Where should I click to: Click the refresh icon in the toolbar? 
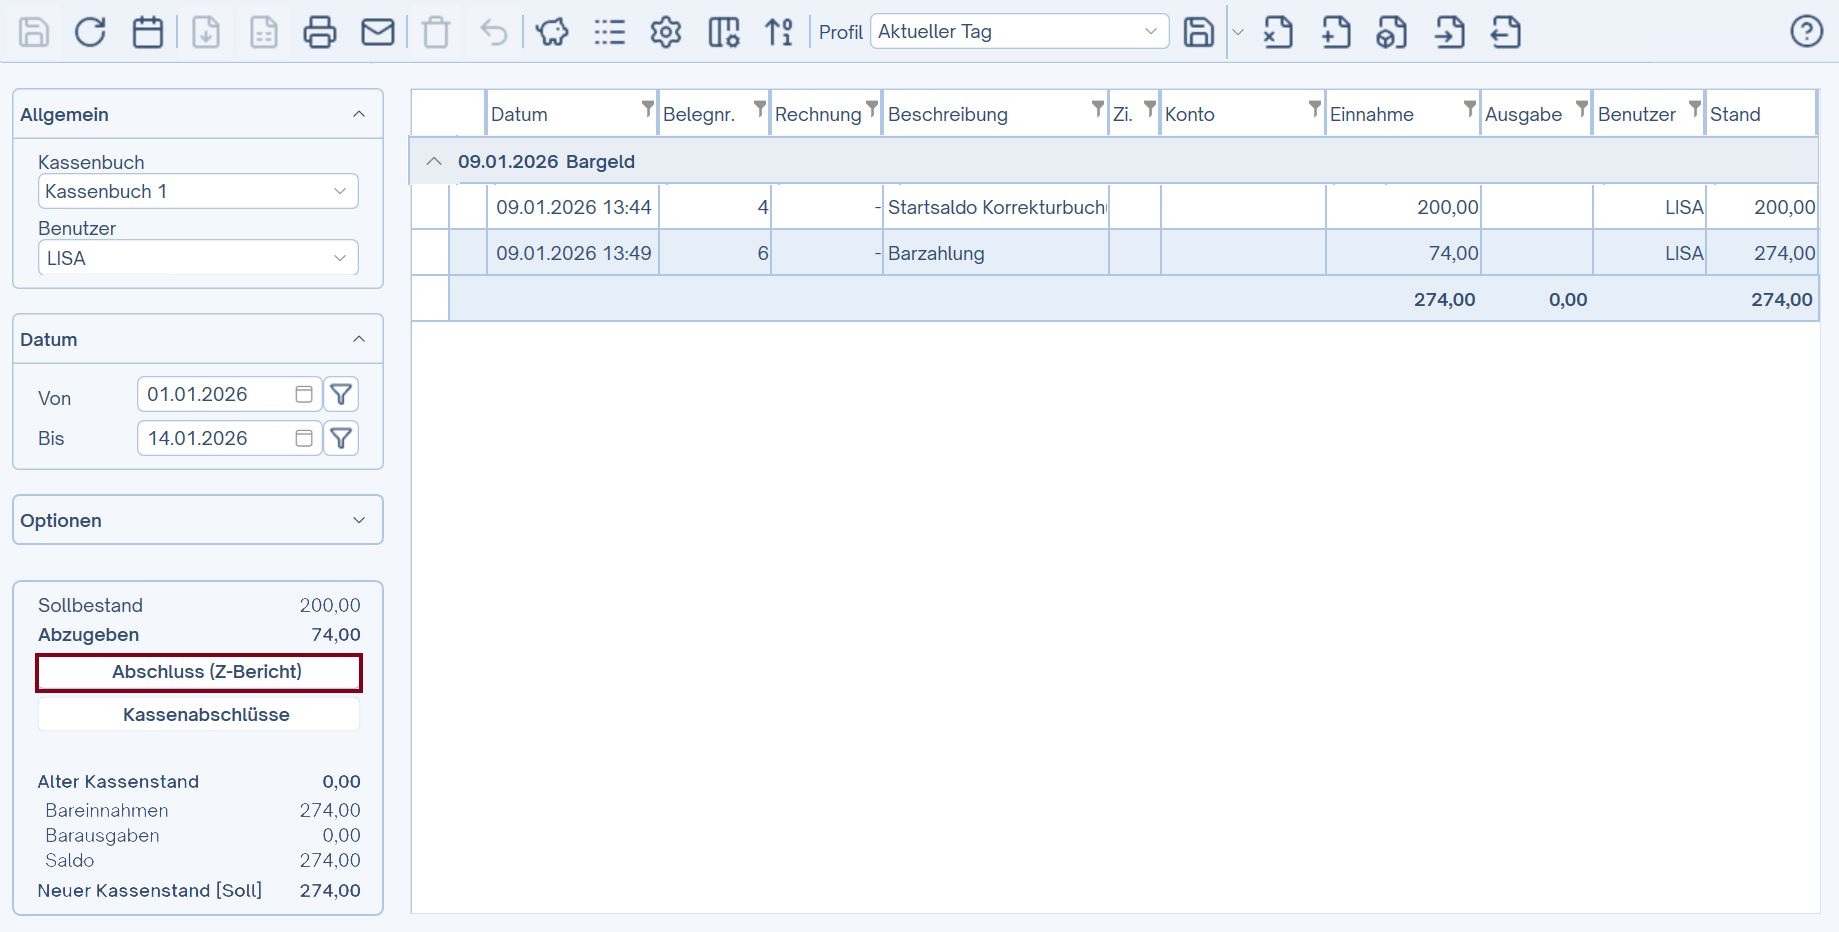click(90, 32)
